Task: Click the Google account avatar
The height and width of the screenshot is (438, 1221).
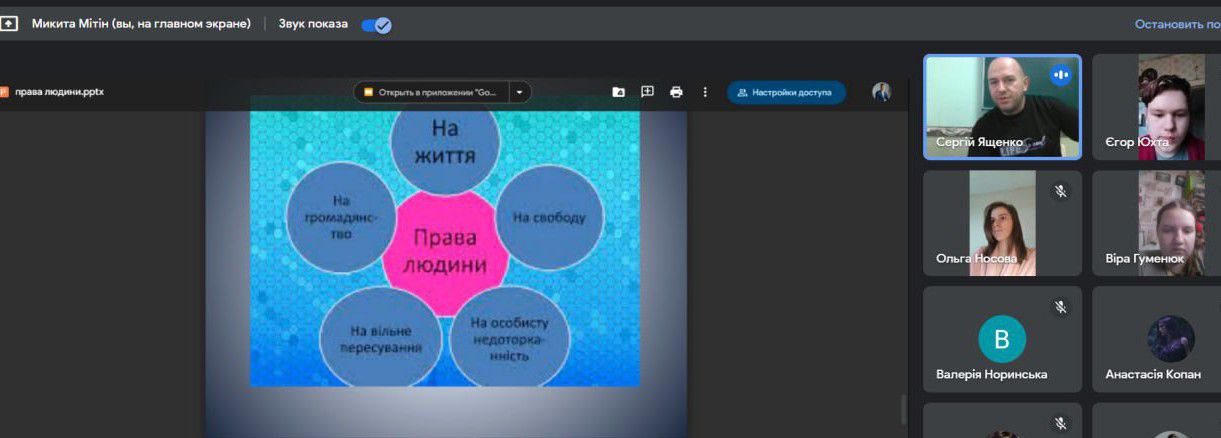Action: coord(881,92)
